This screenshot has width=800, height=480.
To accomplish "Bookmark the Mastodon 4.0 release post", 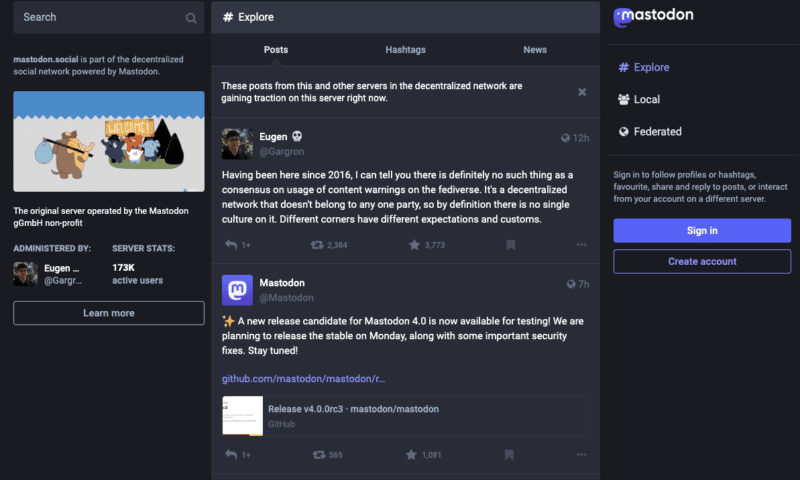I will point(509,454).
